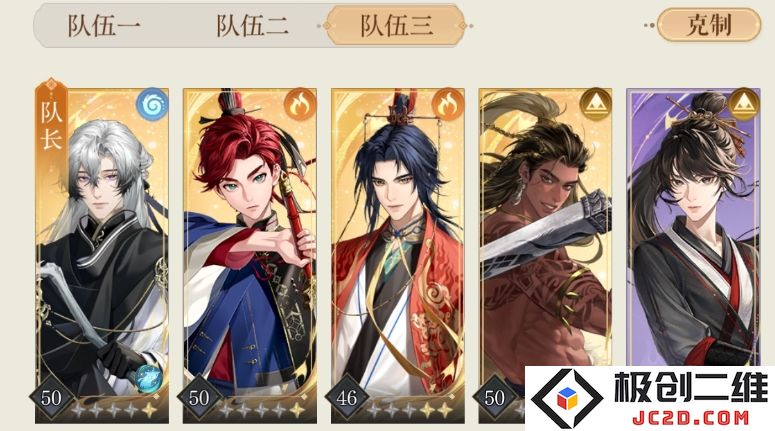Select the tanned swordsman character card
The width and height of the screenshot is (775, 431).
(x=545, y=227)
